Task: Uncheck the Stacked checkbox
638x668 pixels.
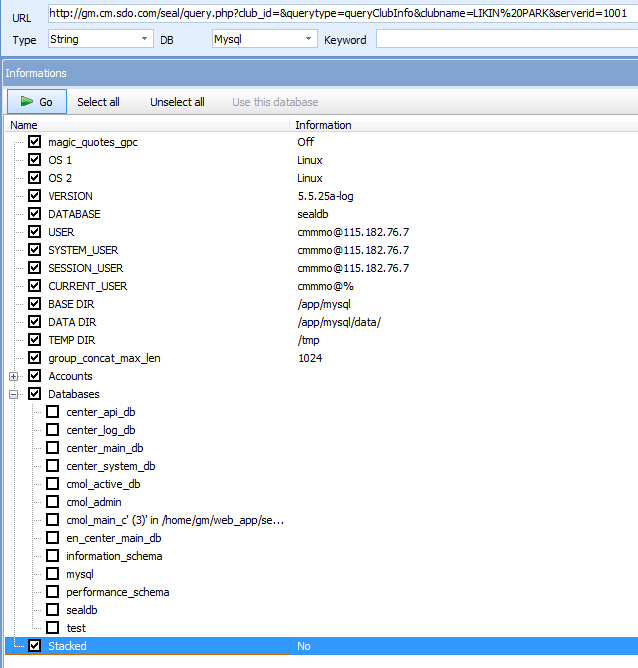Action: pos(34,646)
